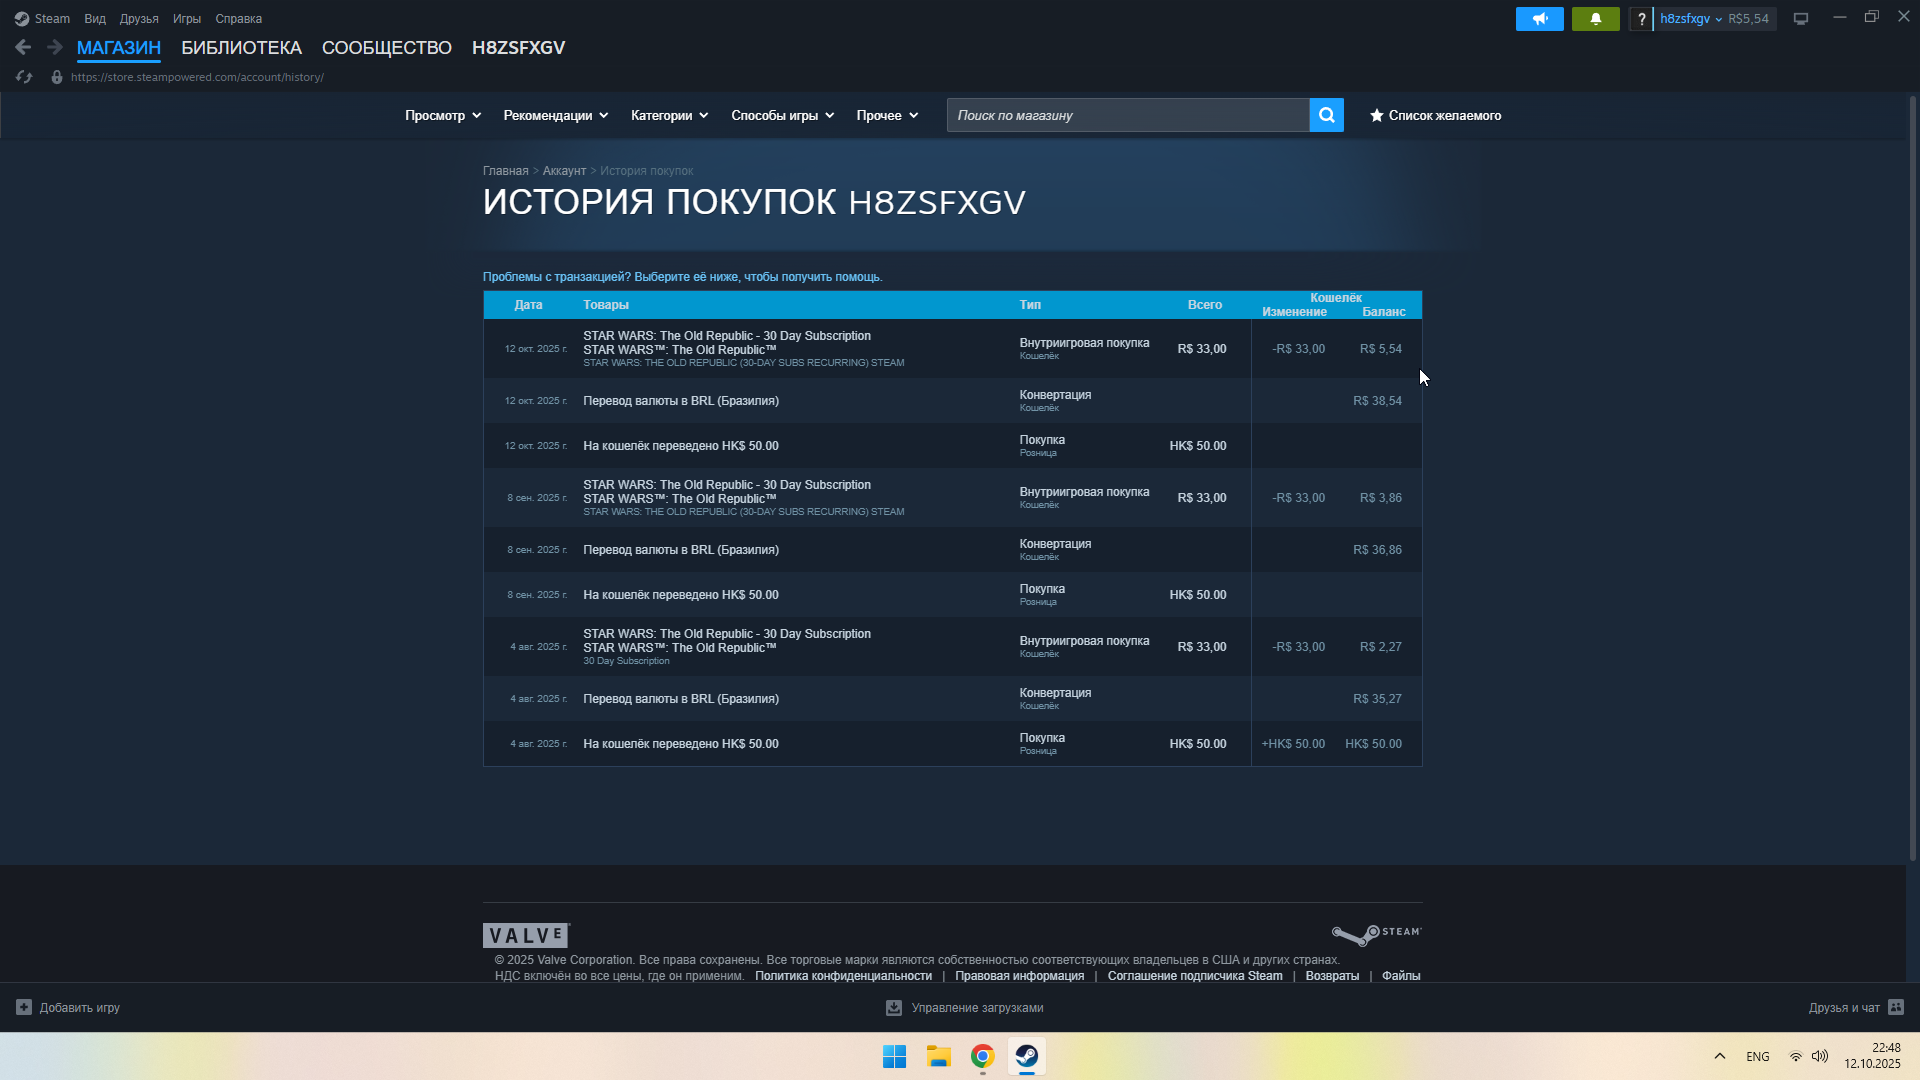1920x1080 pixels.
Task: Click the store search input field
Action: [x=1127, y=115]
